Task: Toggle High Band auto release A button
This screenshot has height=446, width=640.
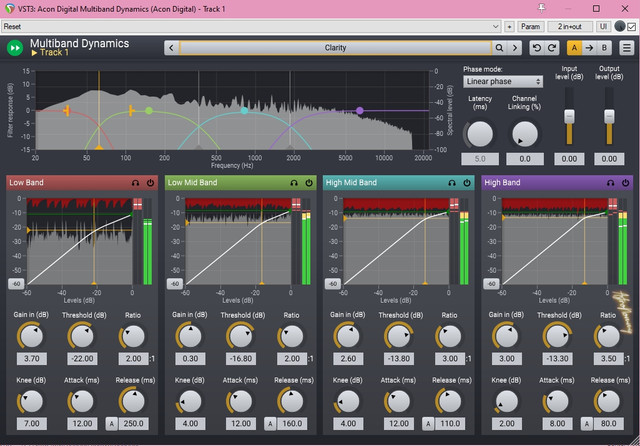Action: point(587,424)
